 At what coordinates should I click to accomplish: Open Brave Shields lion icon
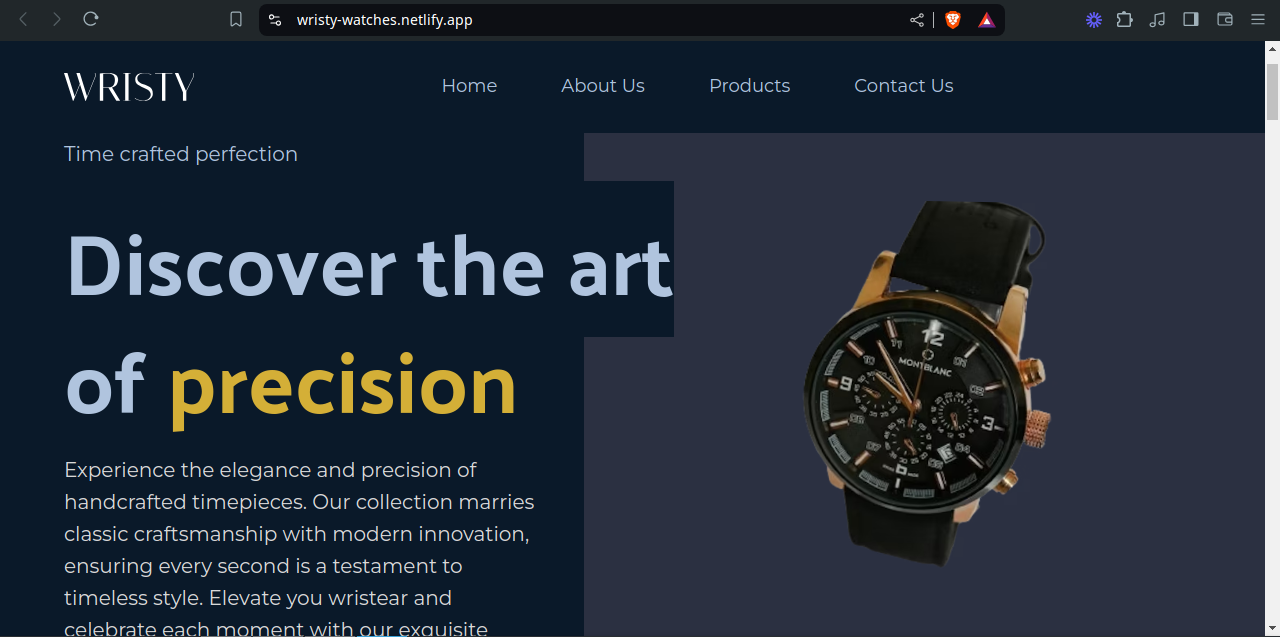pos(953,20)
